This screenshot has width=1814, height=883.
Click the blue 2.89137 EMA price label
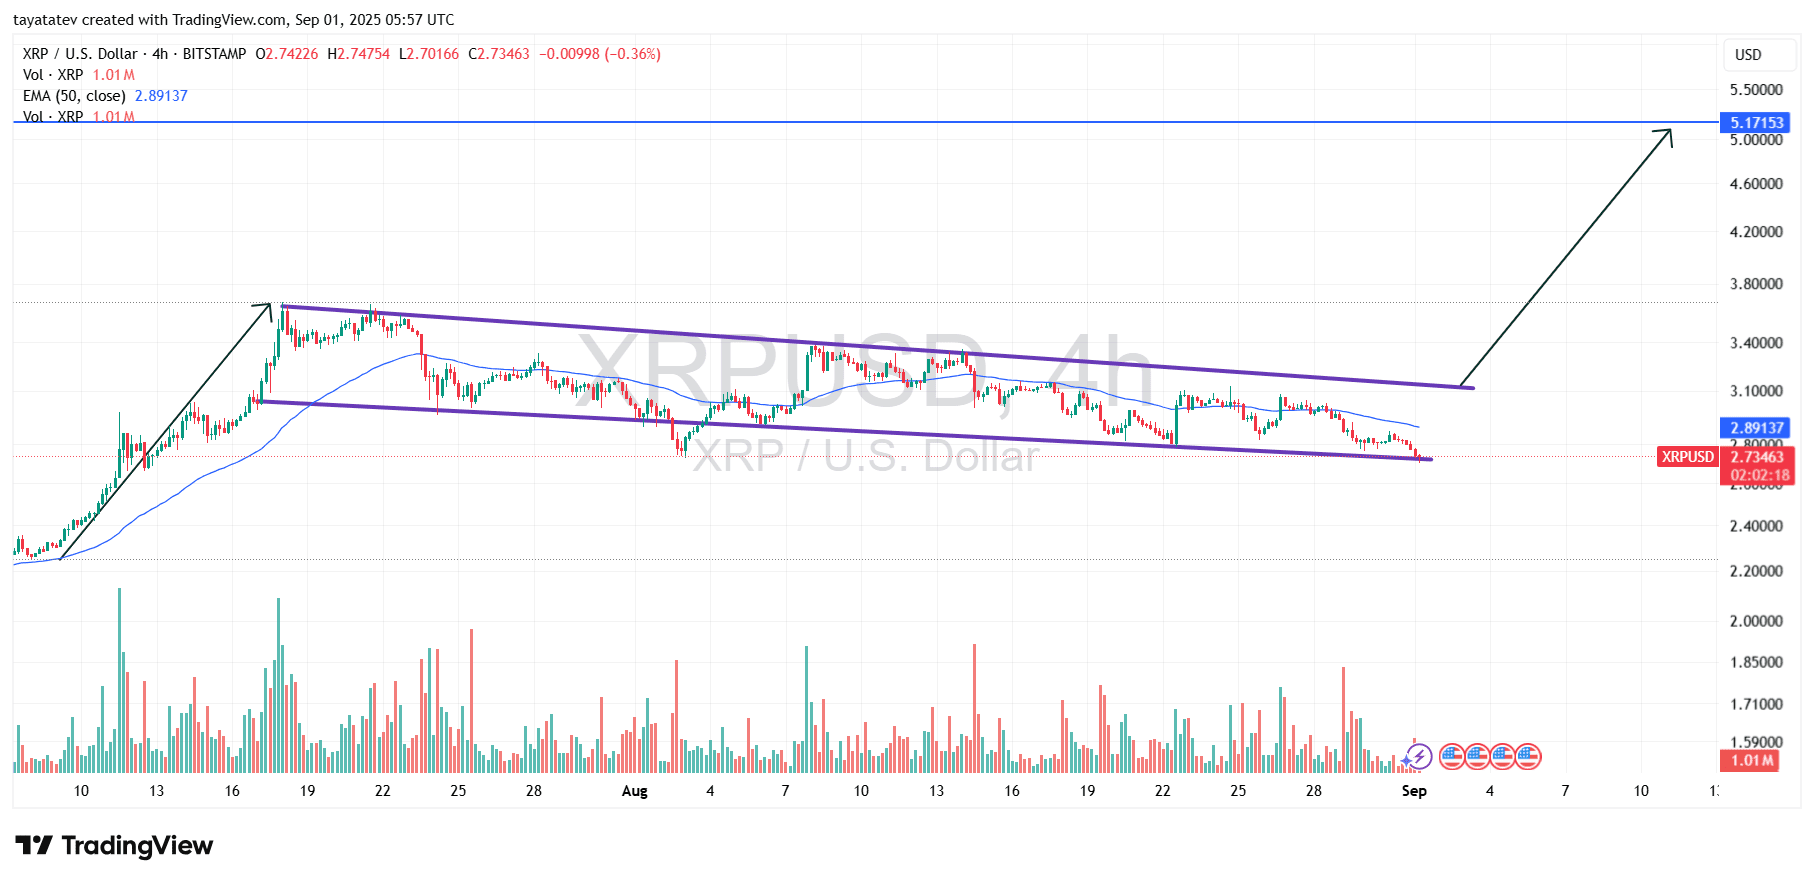coord(1757,428)
